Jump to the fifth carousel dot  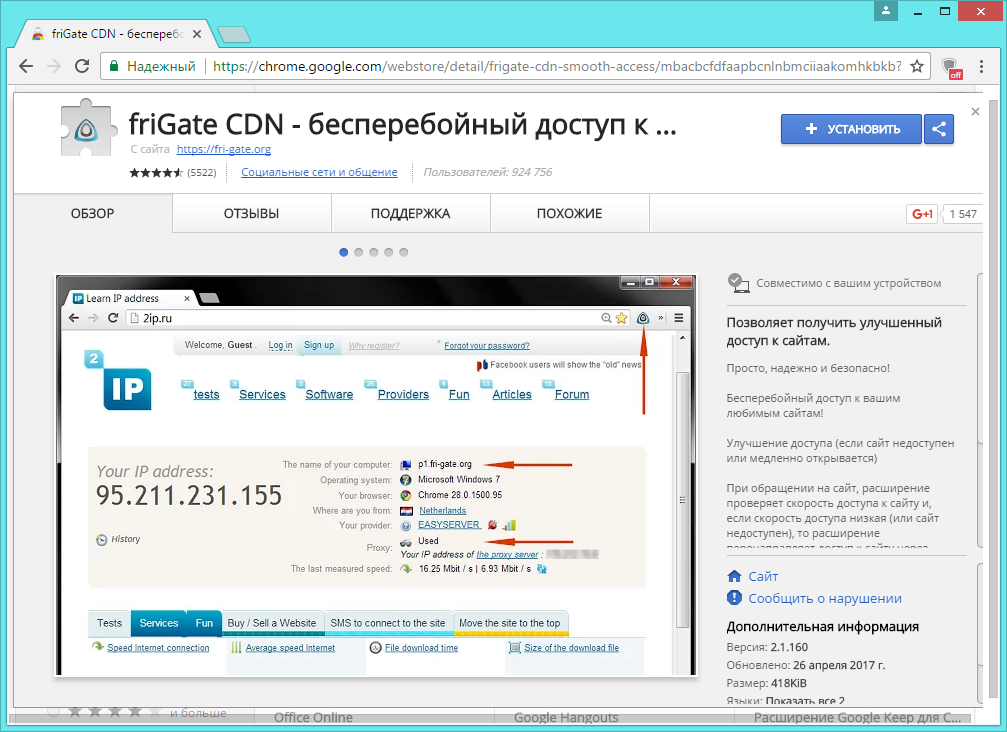tap(404, 252)
